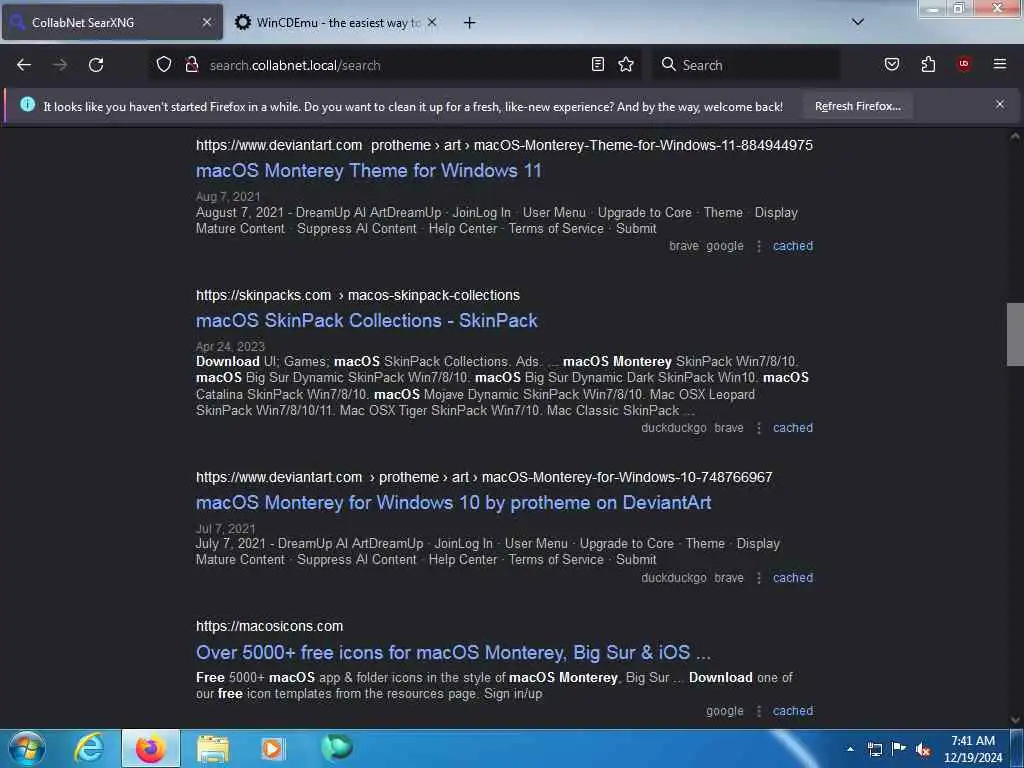Image resolution: width=1024 pixels, height=768 pixels.
Task: Reload the page with the refresh icon
Action: pyautogui.click(x=96, y=65)
